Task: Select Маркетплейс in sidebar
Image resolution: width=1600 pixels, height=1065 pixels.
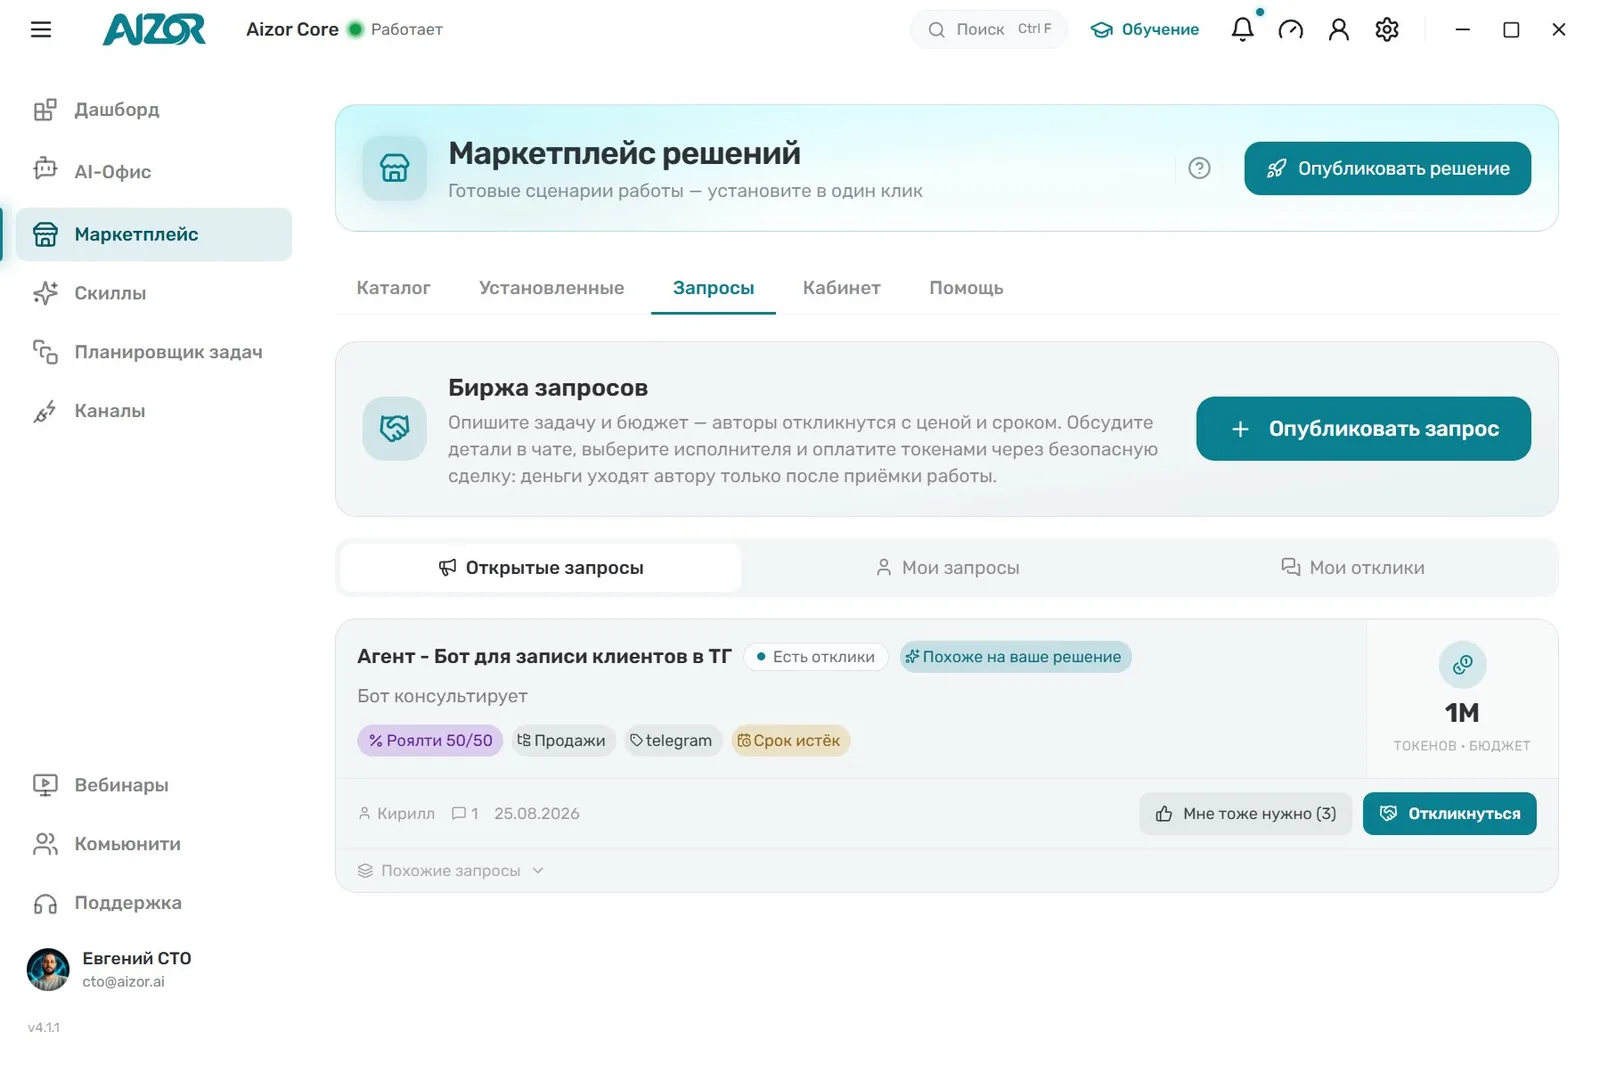Action: click(x=154, y=234)
